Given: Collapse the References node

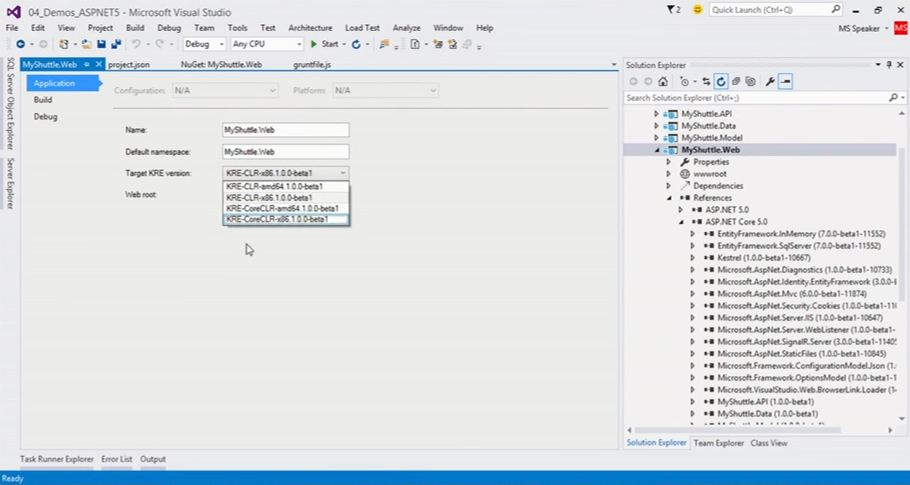Looking at the screenshot, I should 669,198.
